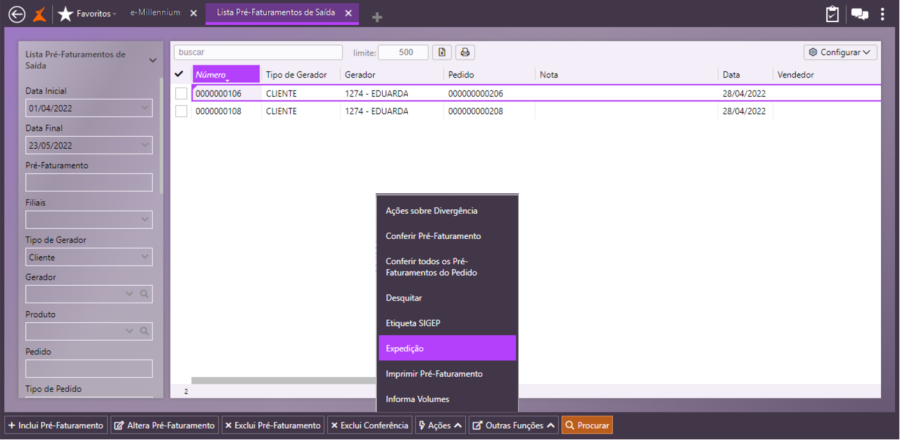Click the Pedido filter input field
Image resolution: width=900 pixels, height=440 pixels.
89,368
